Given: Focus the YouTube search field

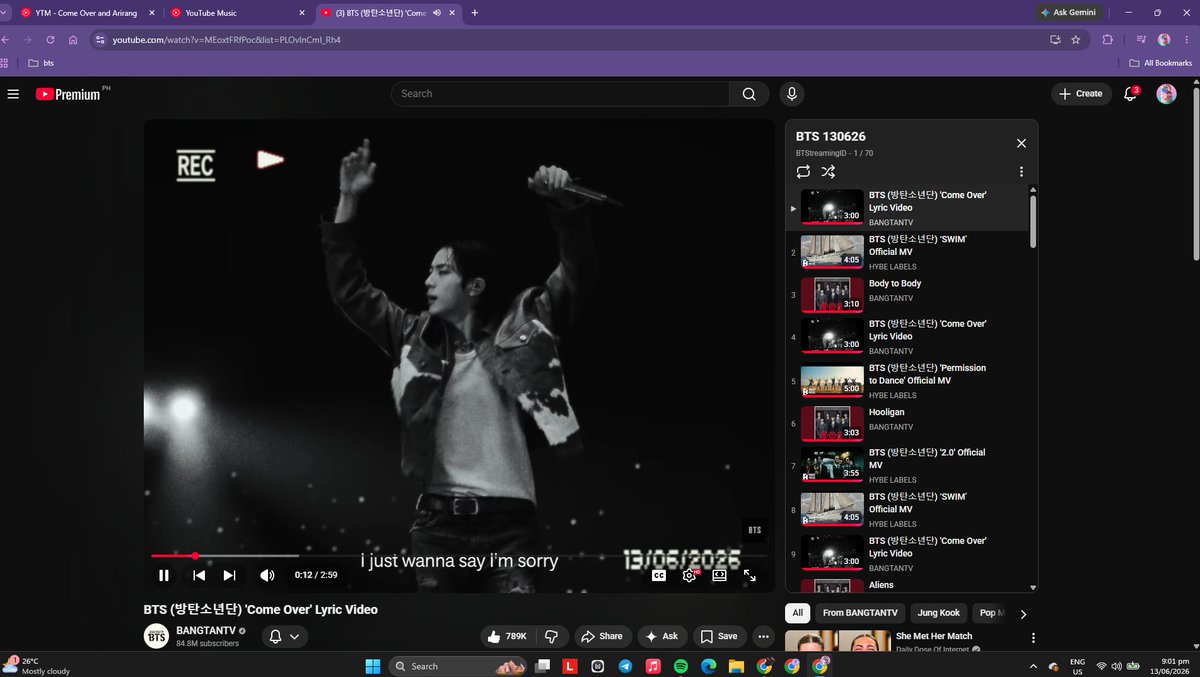Looking at the screenshot, I should pyautogui.click(x=560, y=94).
